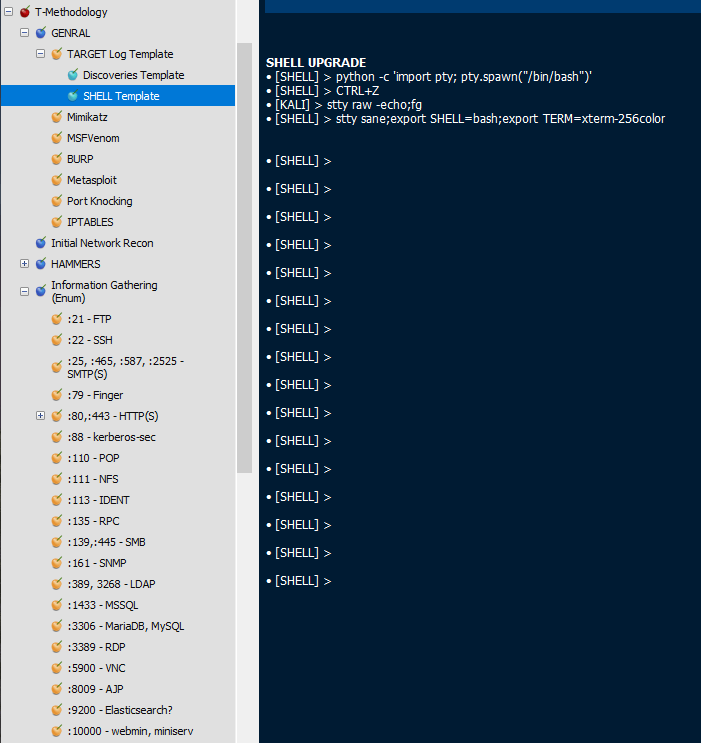Click the tree panel vertical scrollbar

click(x=244, y=250)
